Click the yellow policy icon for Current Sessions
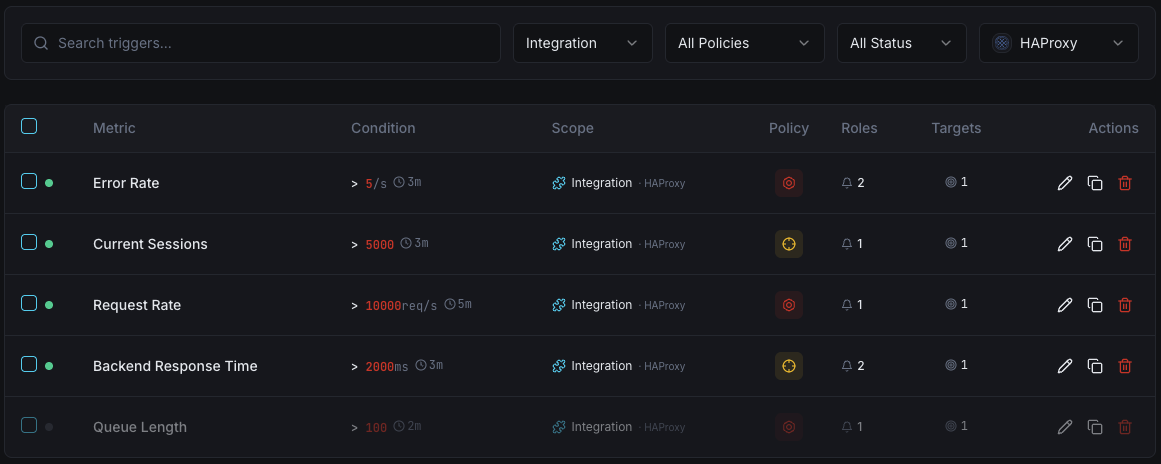The image size is (1161, 464). point(789,243)
